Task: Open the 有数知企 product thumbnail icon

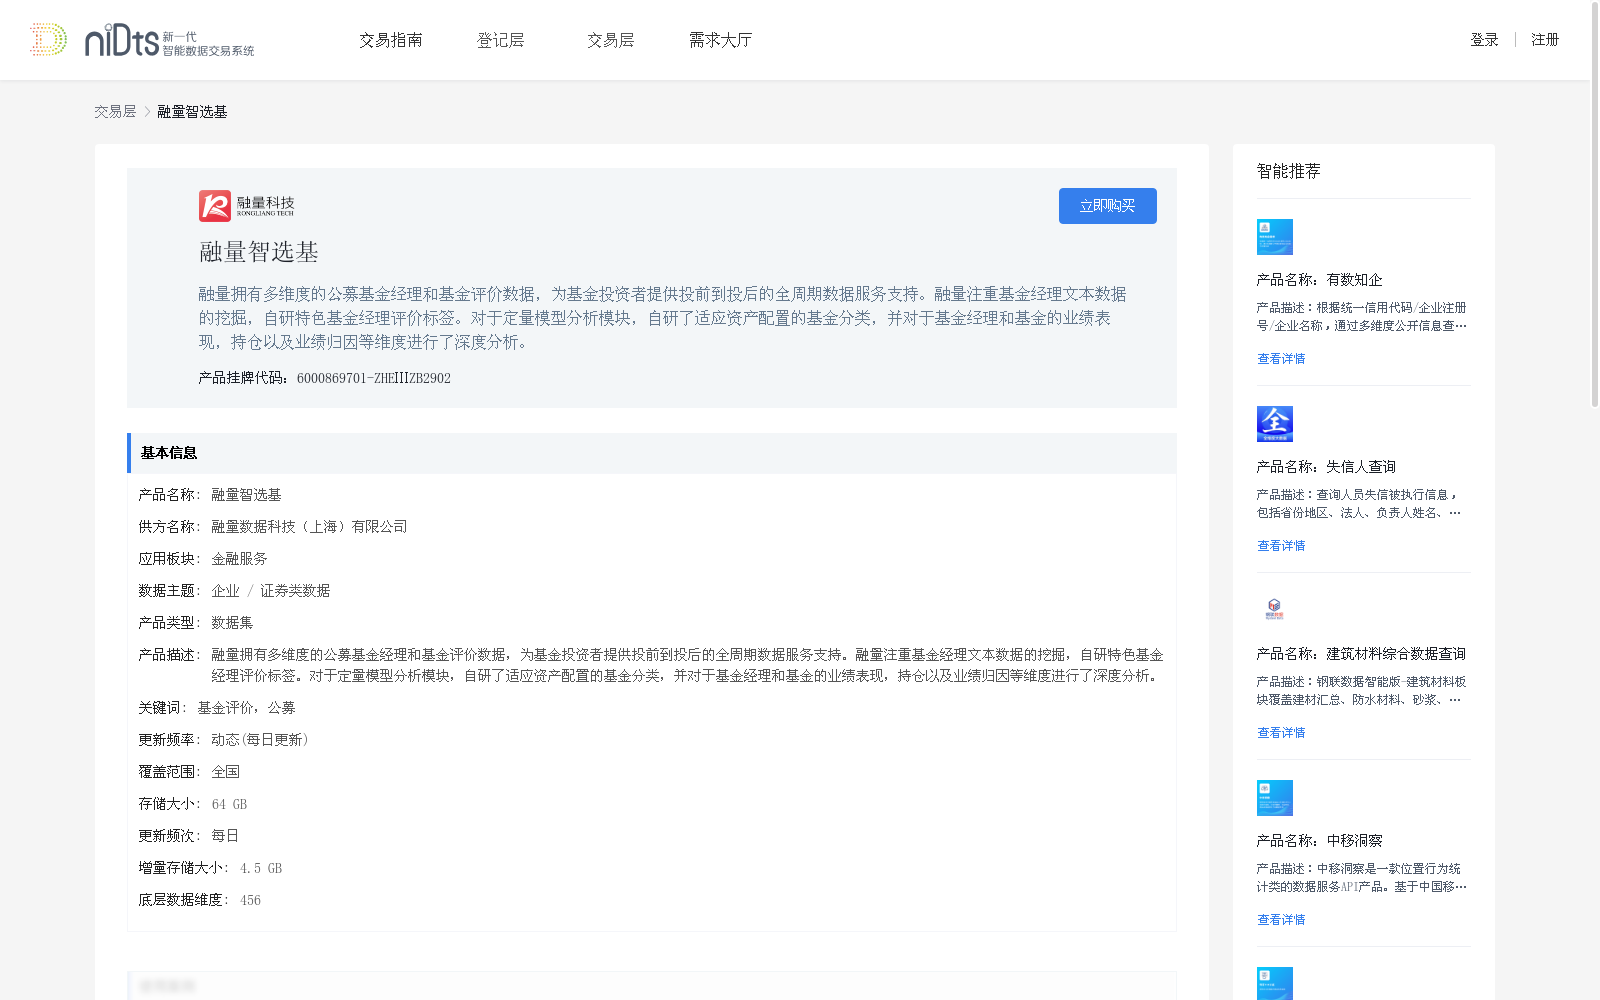Action: click(x=1275, y=237)
